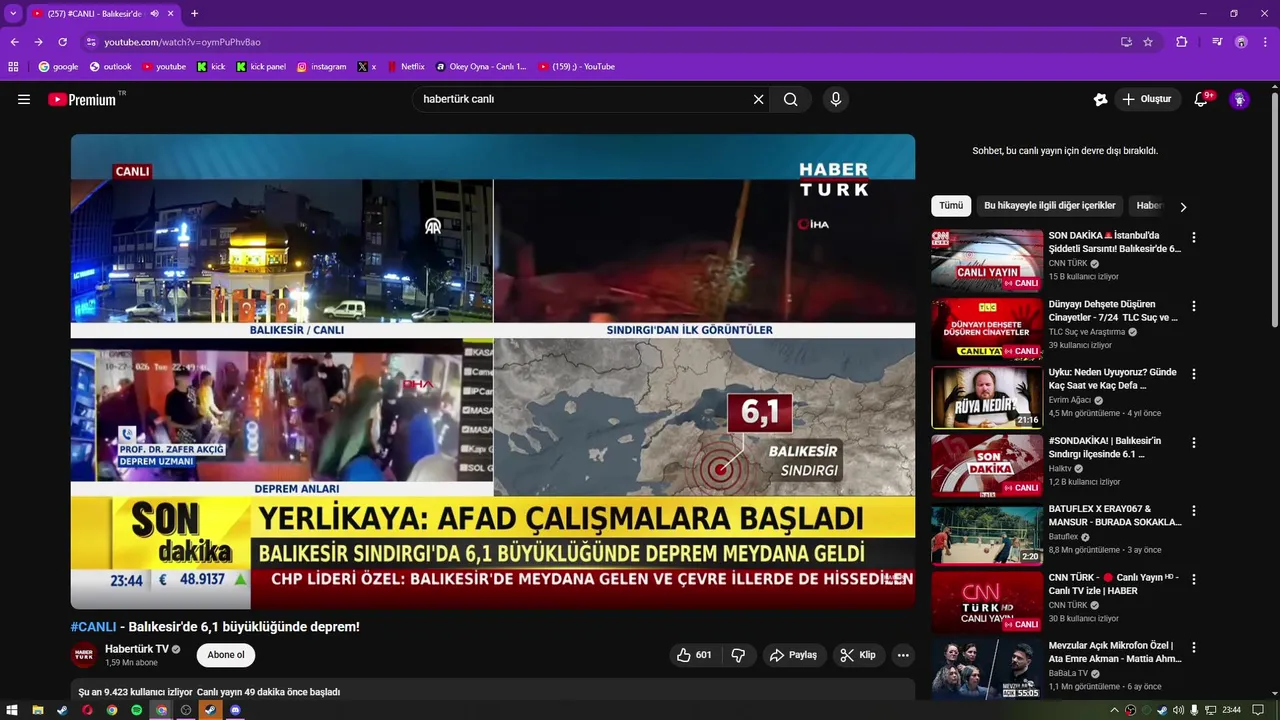Install or cast page icon in address bar

[1126, 42]
